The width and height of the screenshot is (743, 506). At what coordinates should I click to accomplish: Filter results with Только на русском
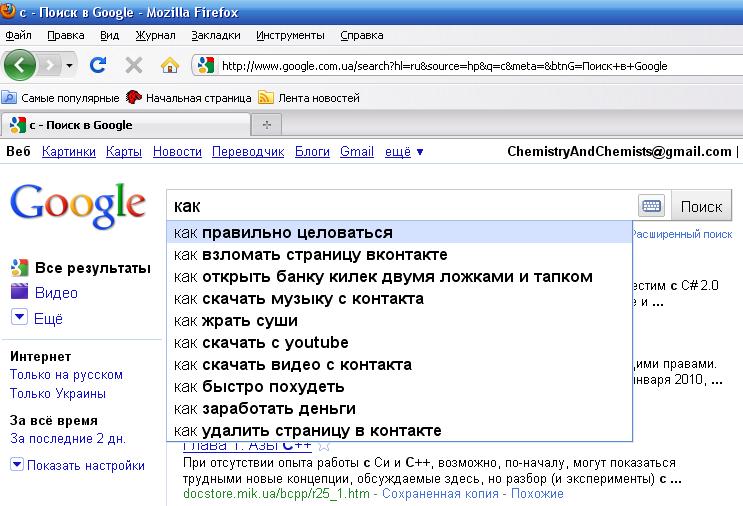tap(66, 375)
